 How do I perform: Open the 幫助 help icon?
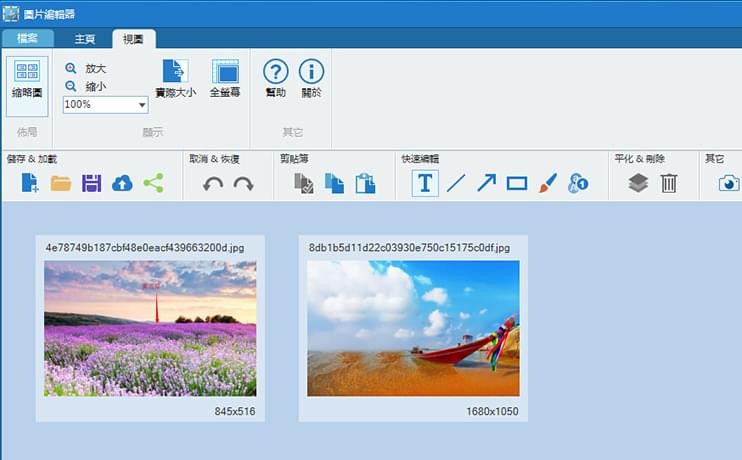[x=275, y=71]
